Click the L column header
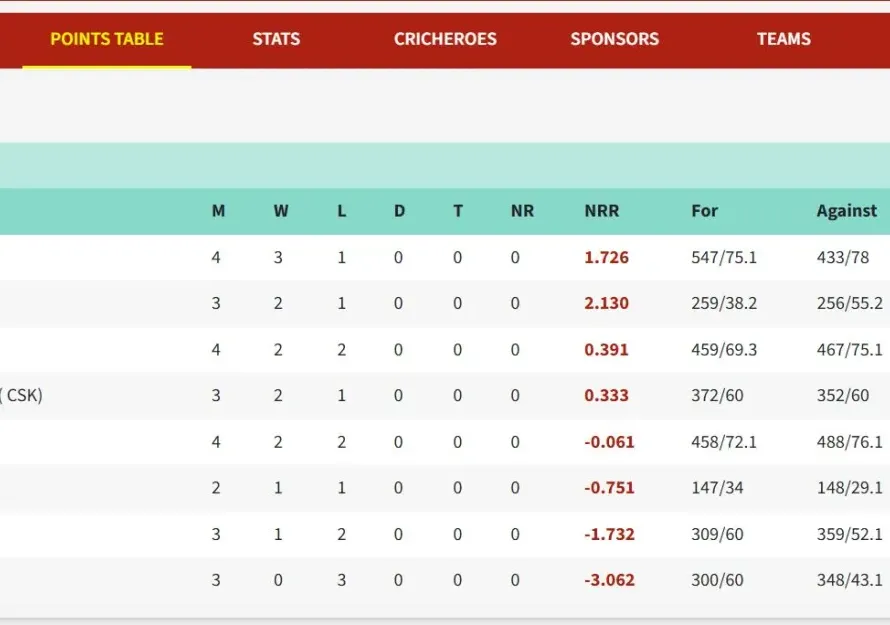Screen dimensions: 890x625 (342, 211)
